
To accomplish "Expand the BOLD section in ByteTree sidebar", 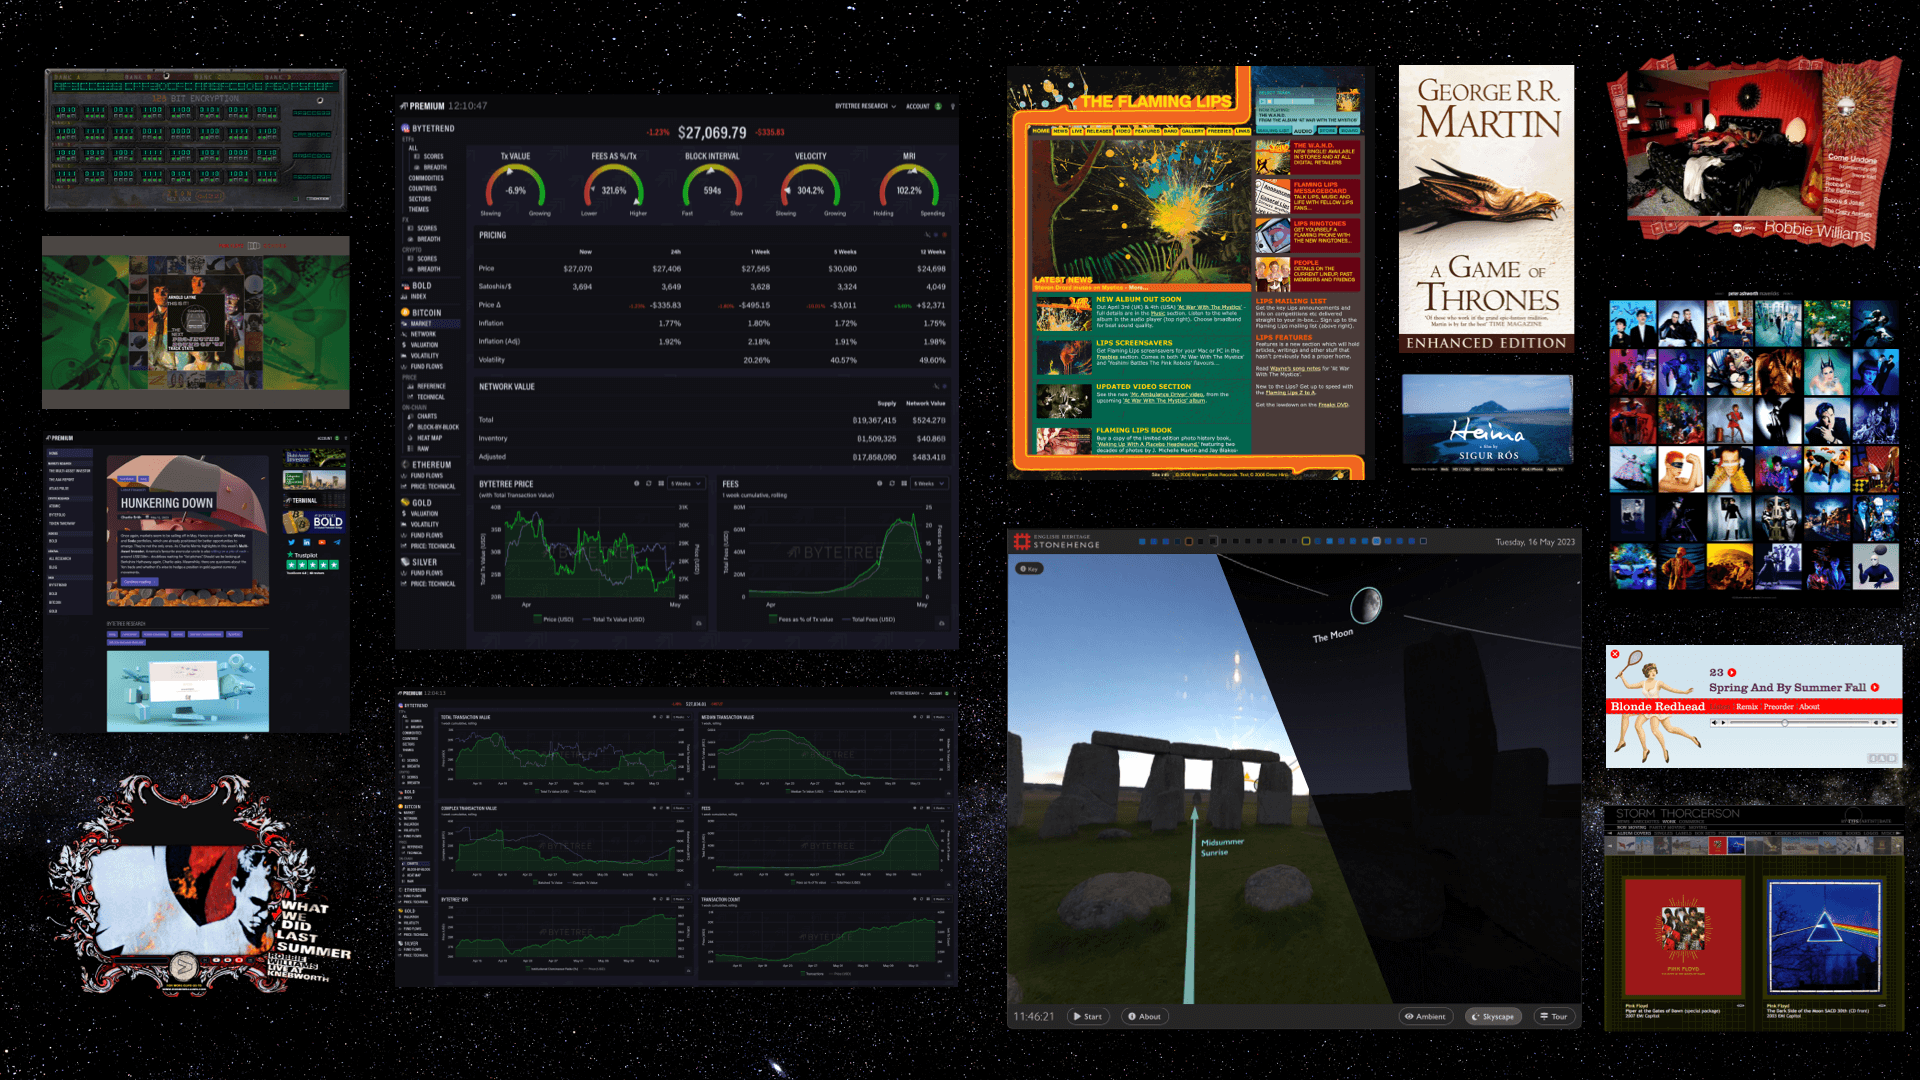I will tap(417, 285).
